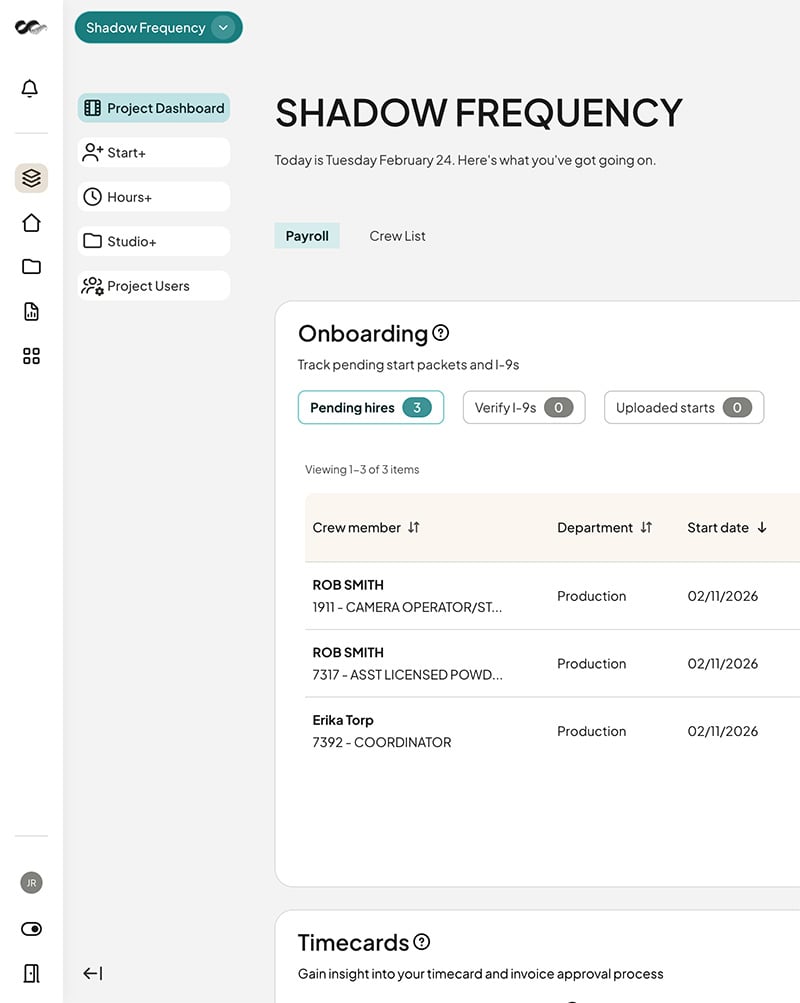
Task: Click the exit door icon
Action: click(x=31, y=974)
